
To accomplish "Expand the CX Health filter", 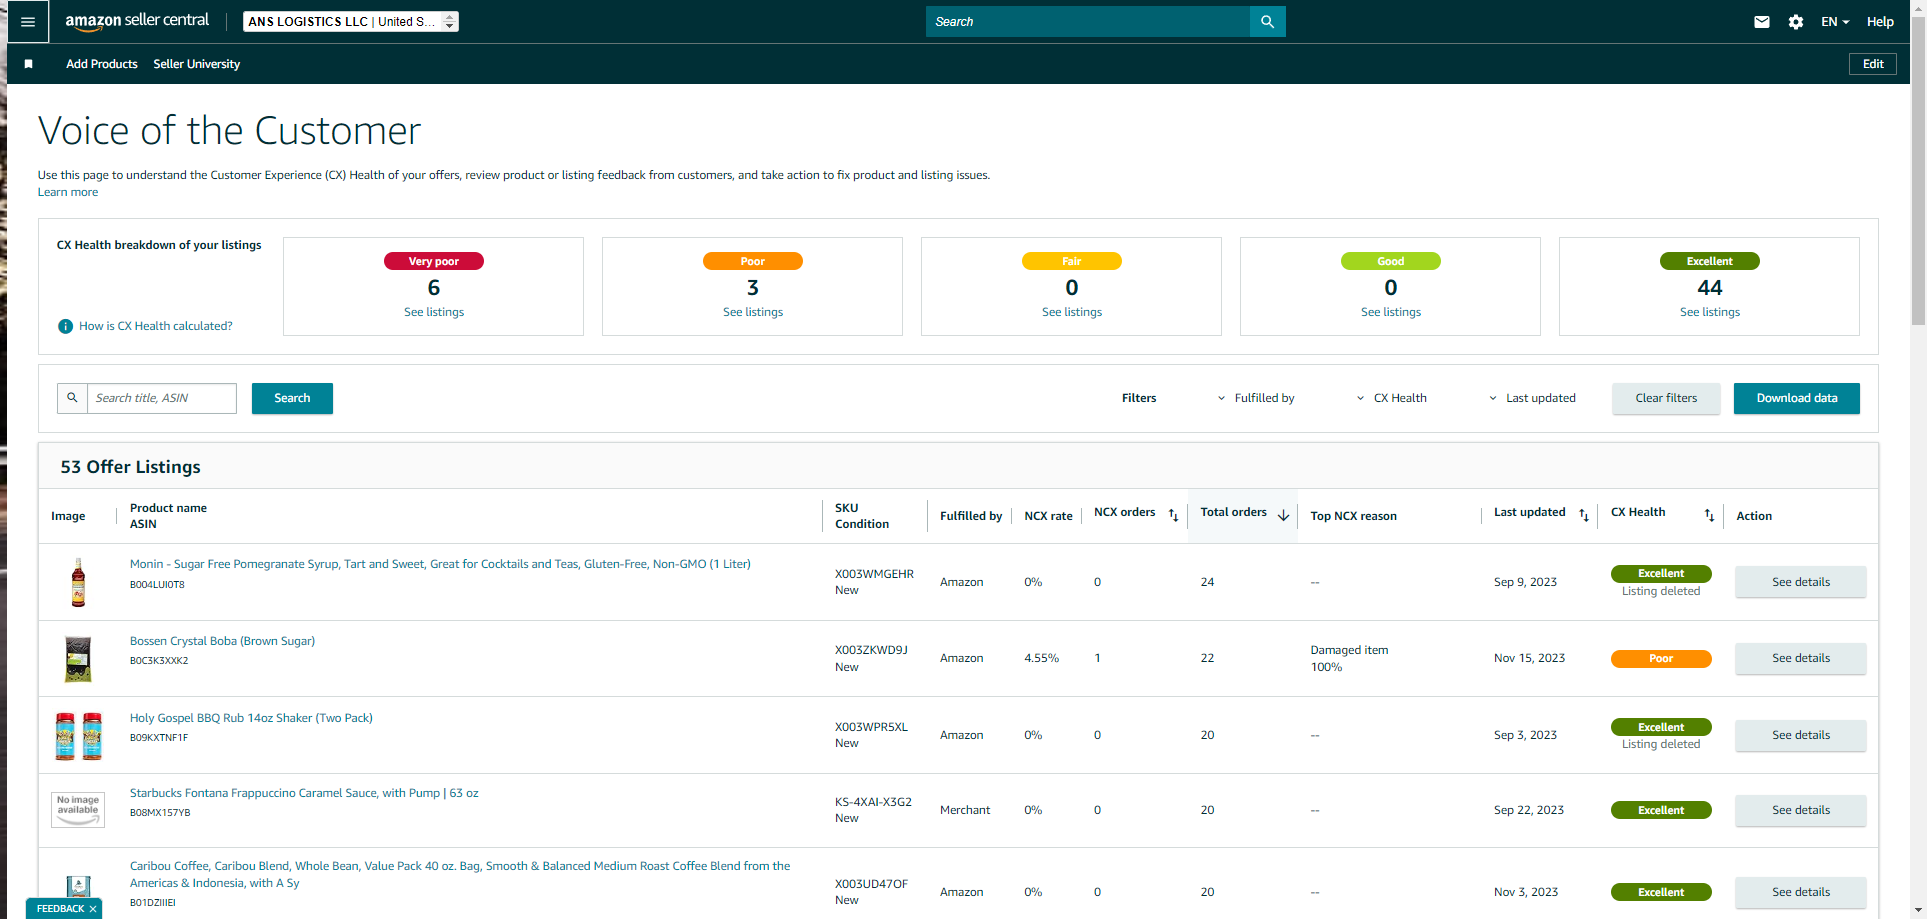I will (x=1391, y=398).
